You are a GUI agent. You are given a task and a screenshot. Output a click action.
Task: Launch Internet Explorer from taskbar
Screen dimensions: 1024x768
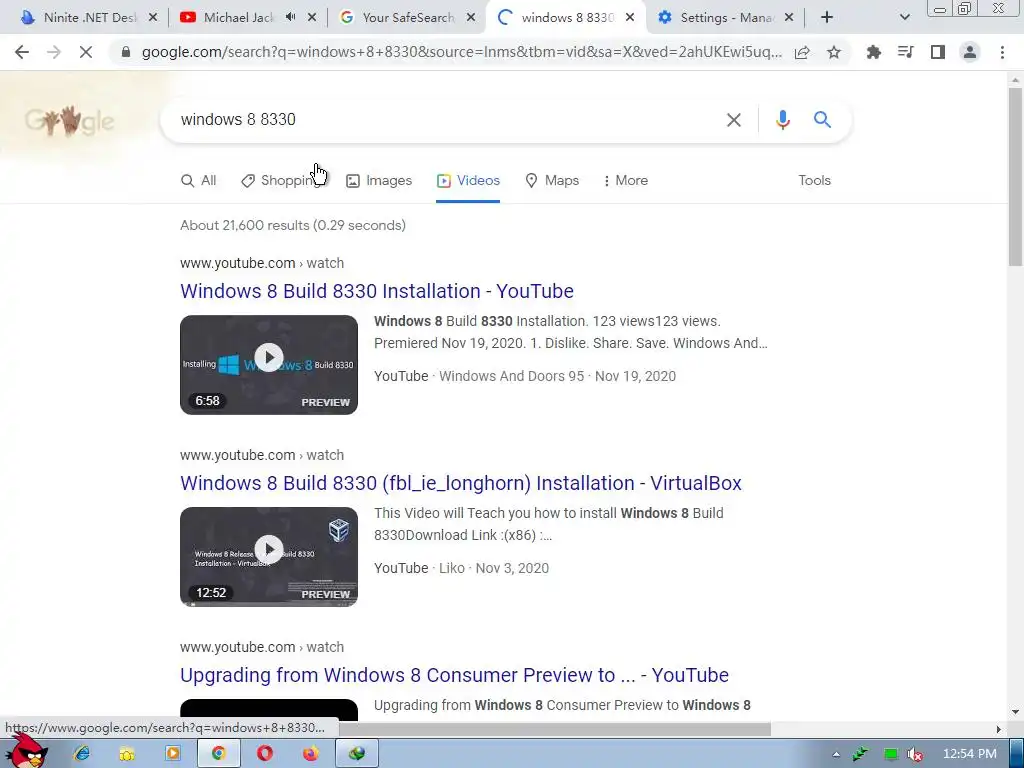(x=82, y=754)
